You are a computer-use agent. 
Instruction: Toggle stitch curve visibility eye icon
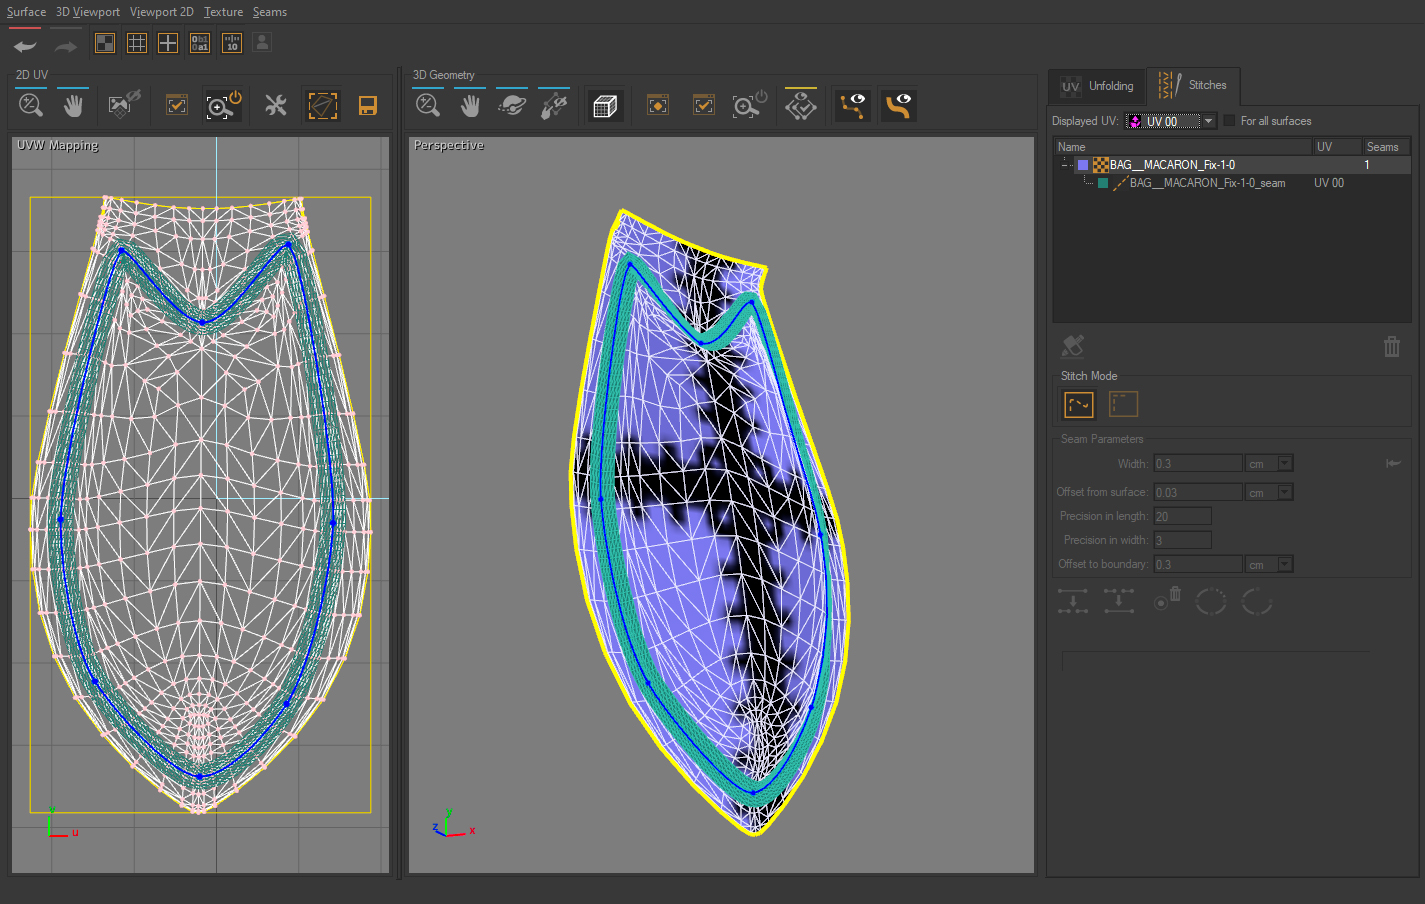898,106
